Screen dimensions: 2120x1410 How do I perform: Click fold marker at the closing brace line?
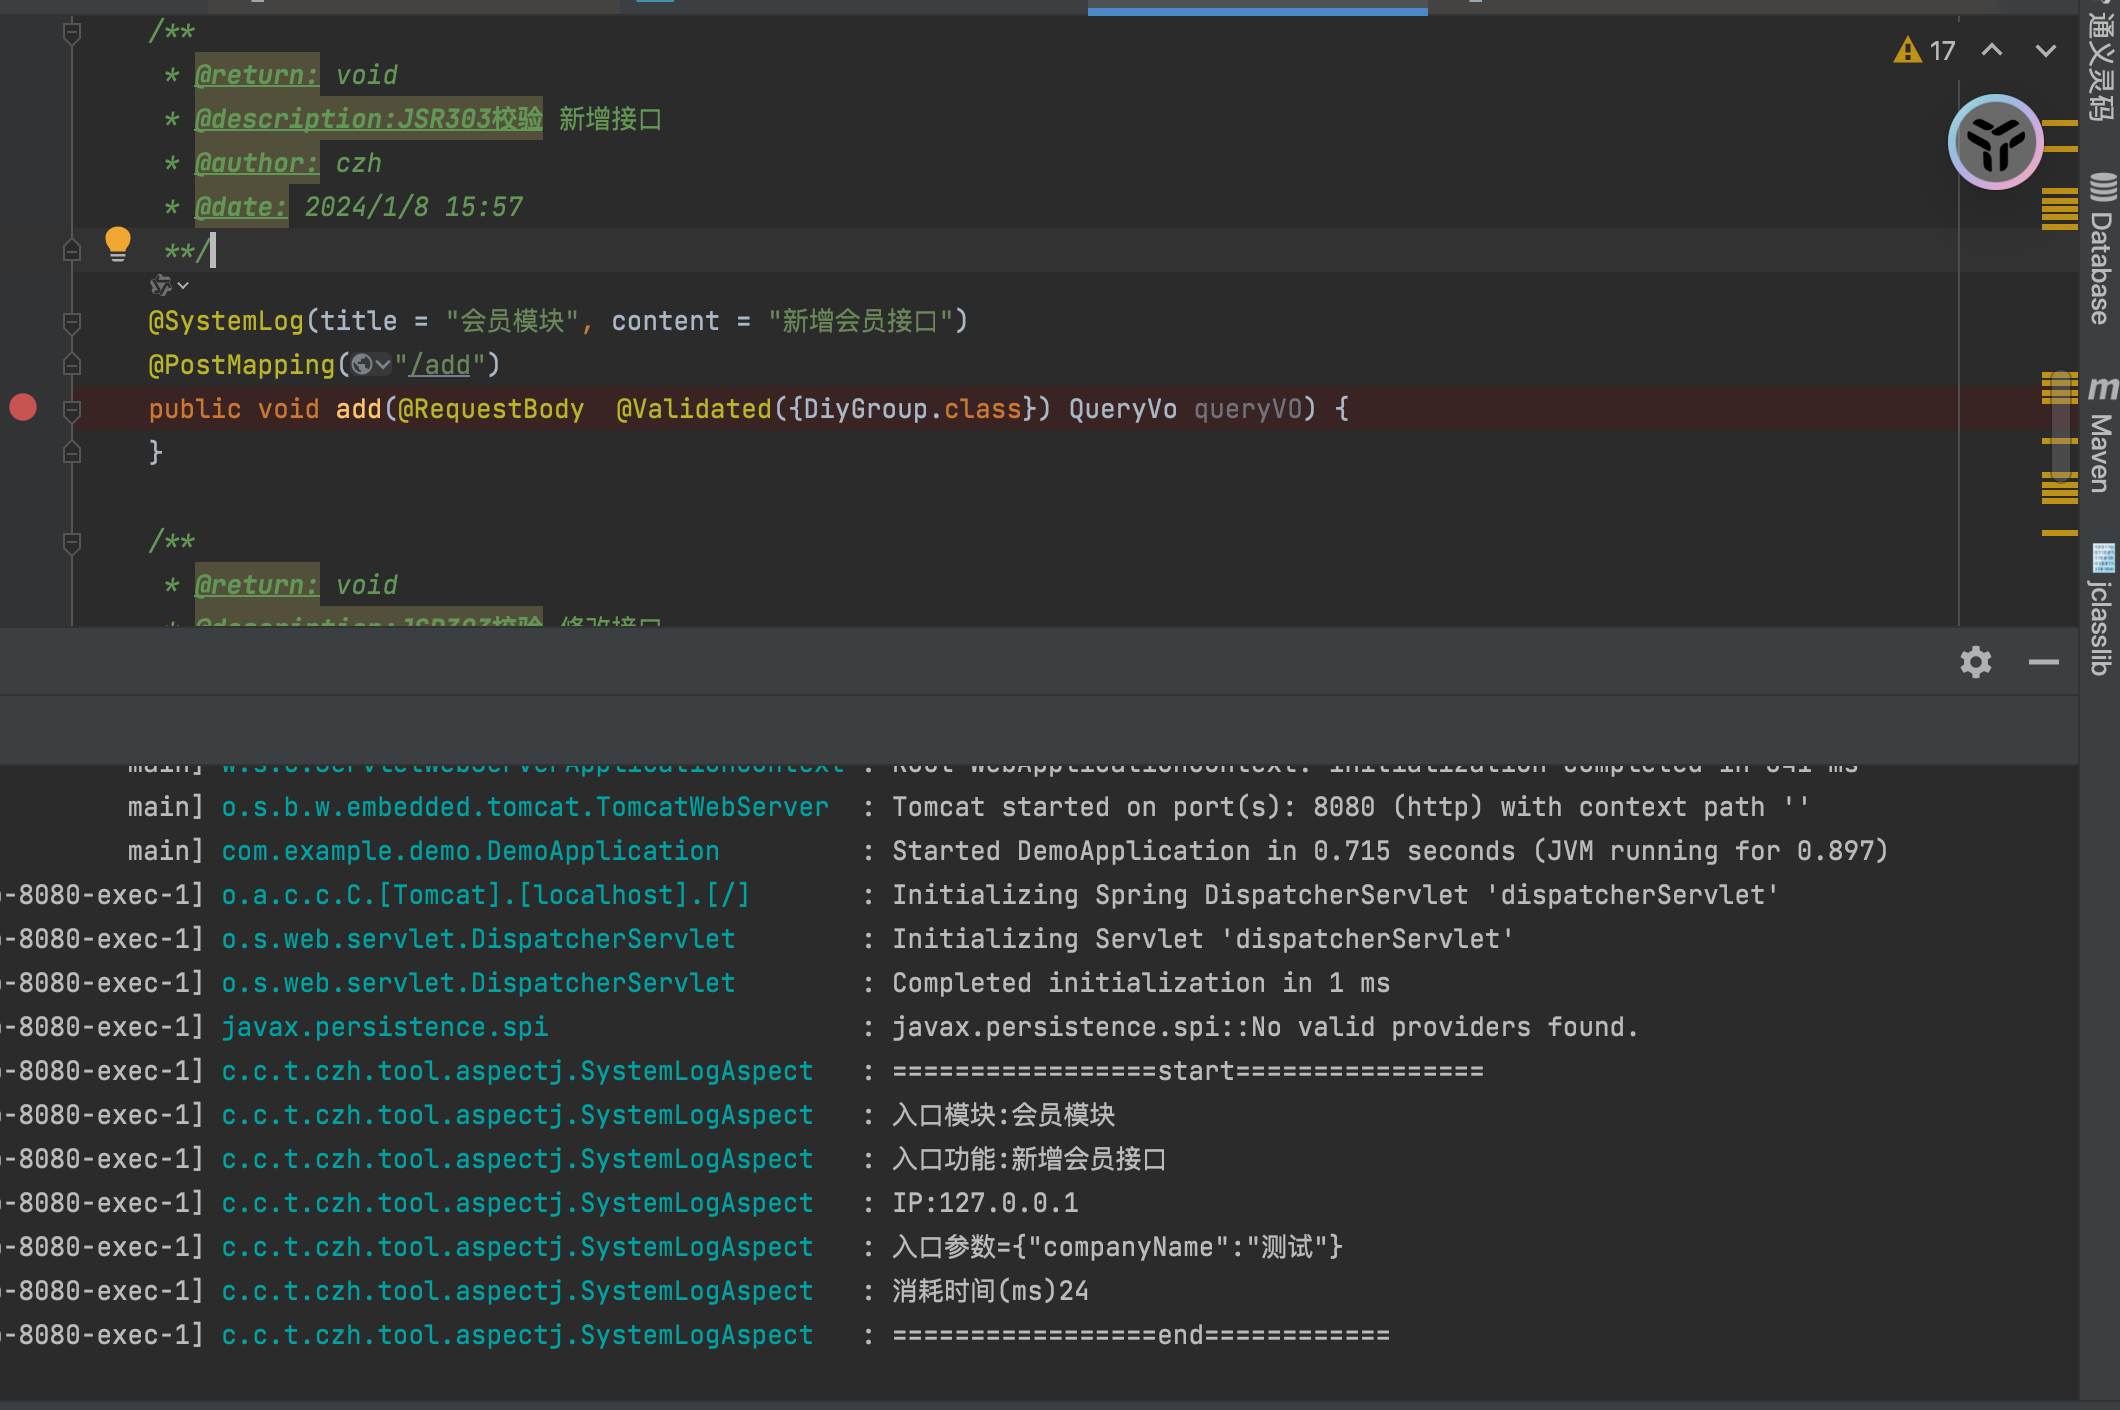72,453
